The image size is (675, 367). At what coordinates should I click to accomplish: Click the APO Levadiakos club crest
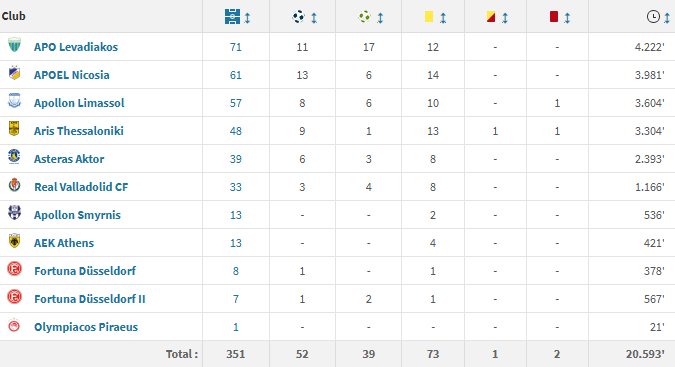pos(14,45)
